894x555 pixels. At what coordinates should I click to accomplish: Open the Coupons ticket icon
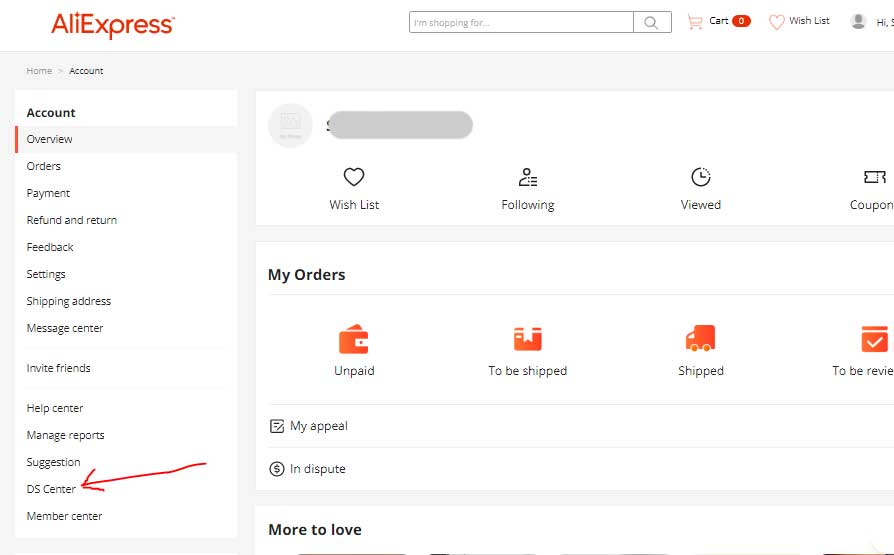point(875,177)
